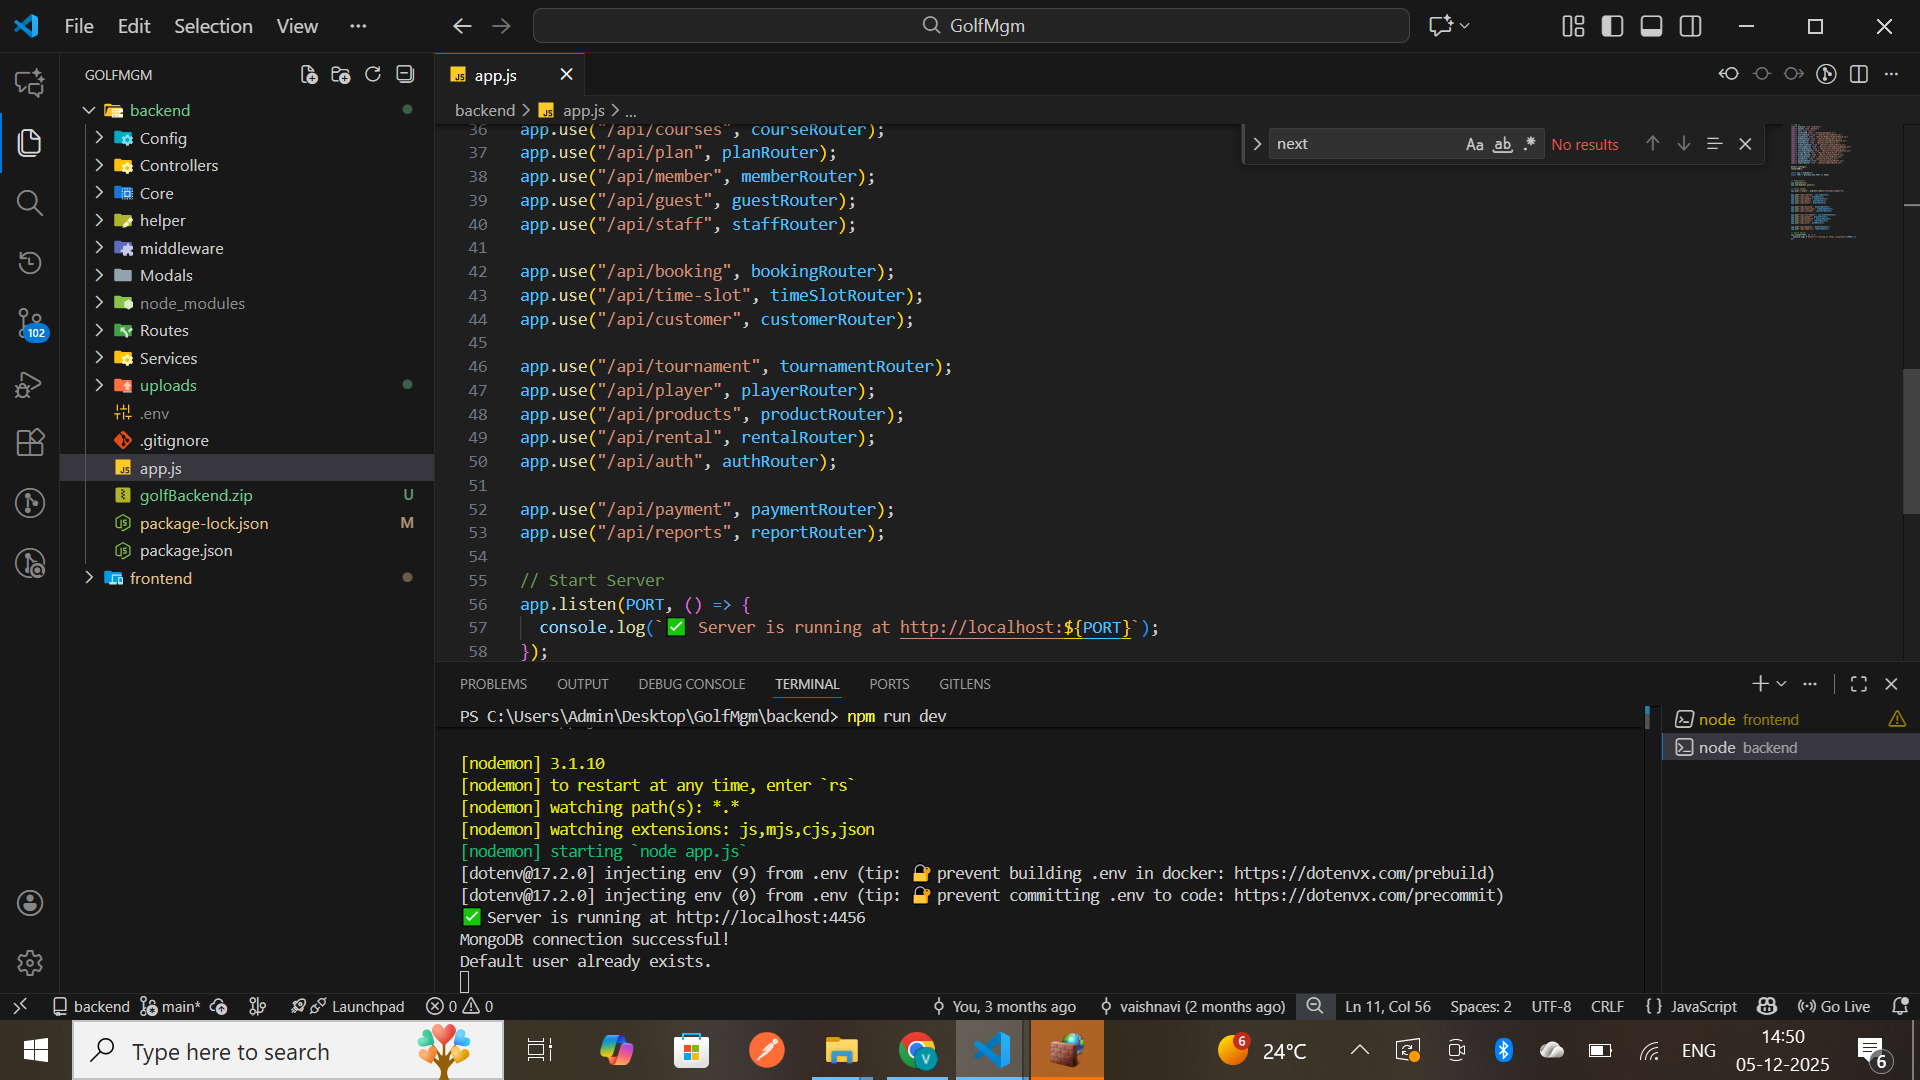Click the split editor right icon
1920x1080 pixels.
click(x=1859, y=75)
